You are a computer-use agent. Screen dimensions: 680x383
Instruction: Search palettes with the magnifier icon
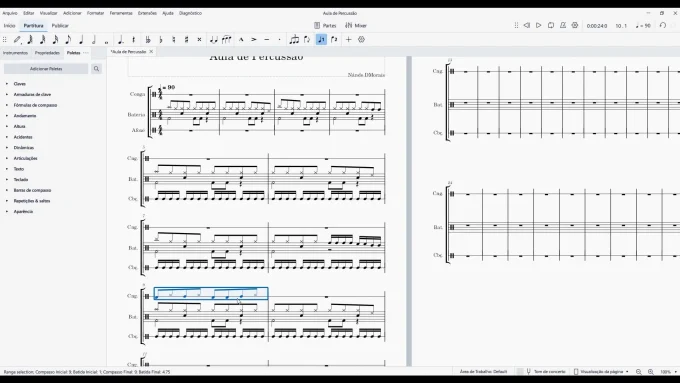[x=96, y=69]
